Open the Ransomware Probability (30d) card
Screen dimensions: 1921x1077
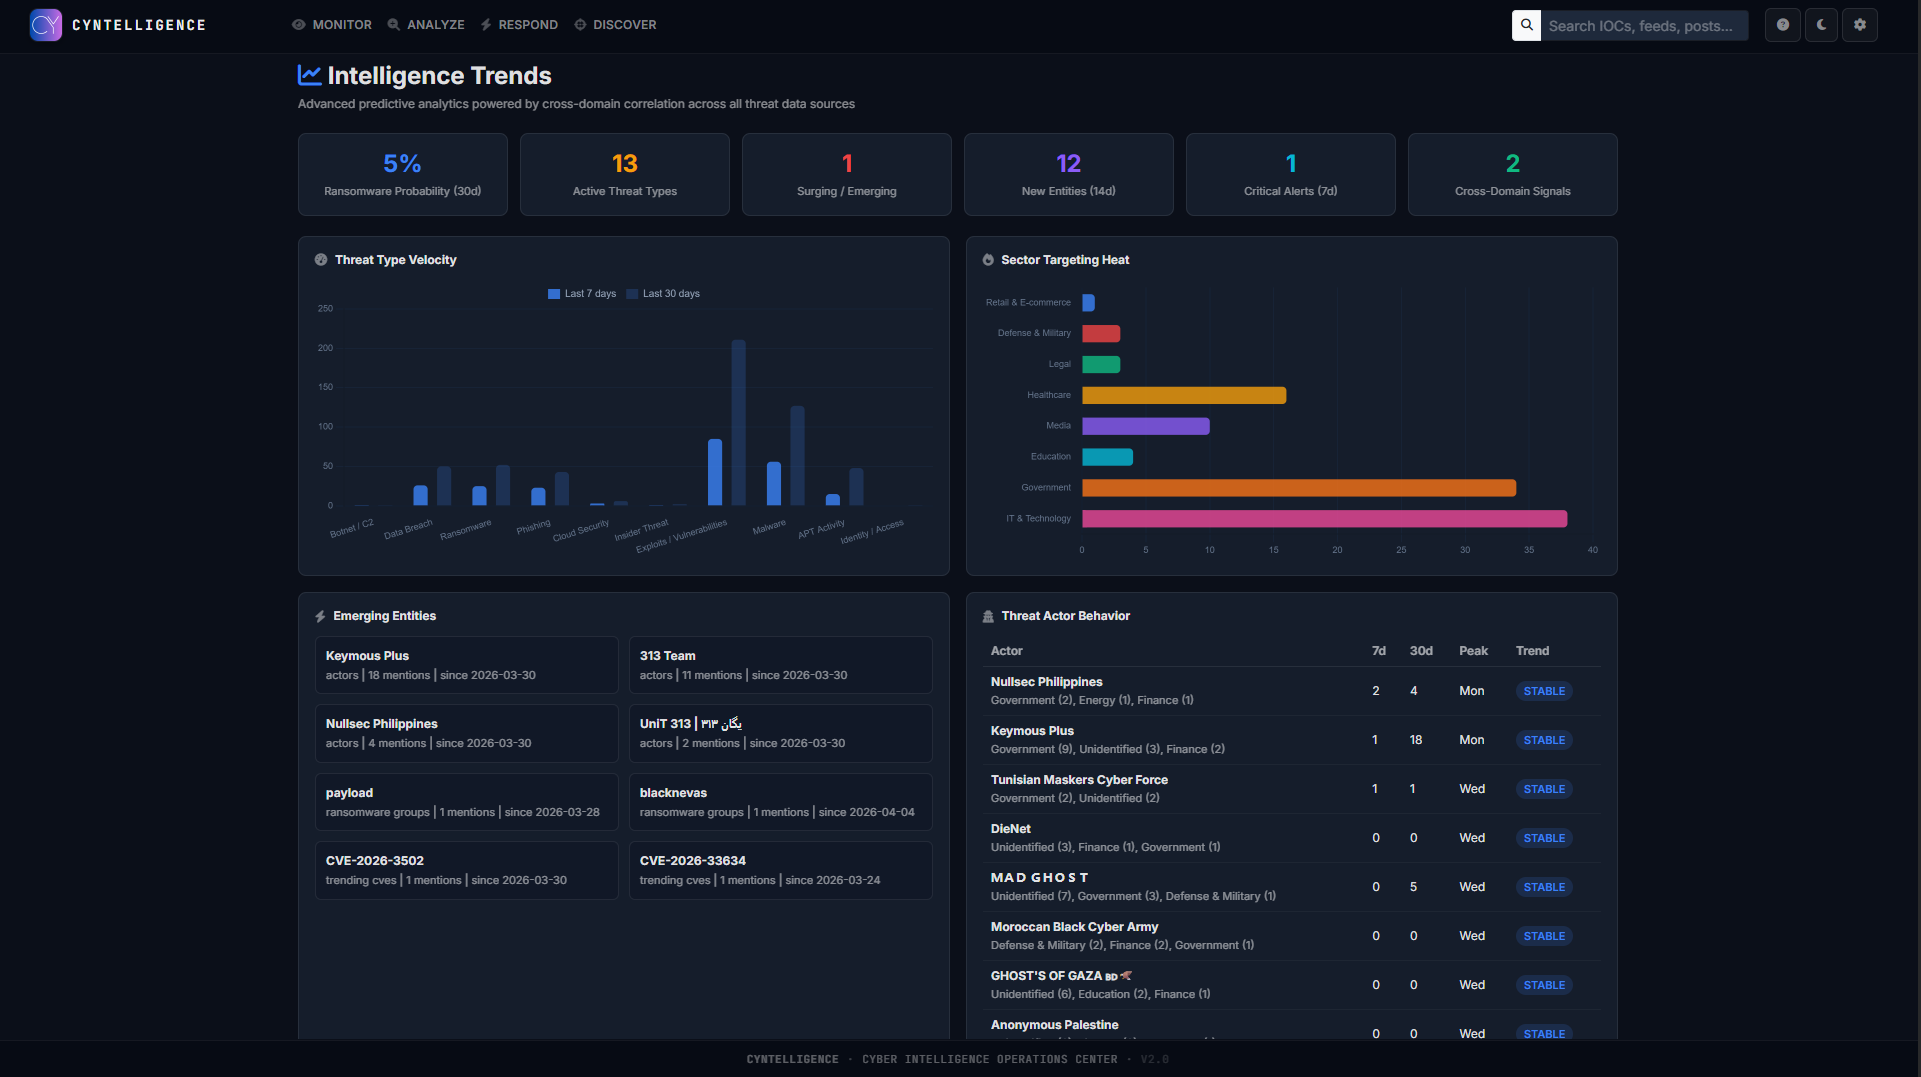(403, 175)
